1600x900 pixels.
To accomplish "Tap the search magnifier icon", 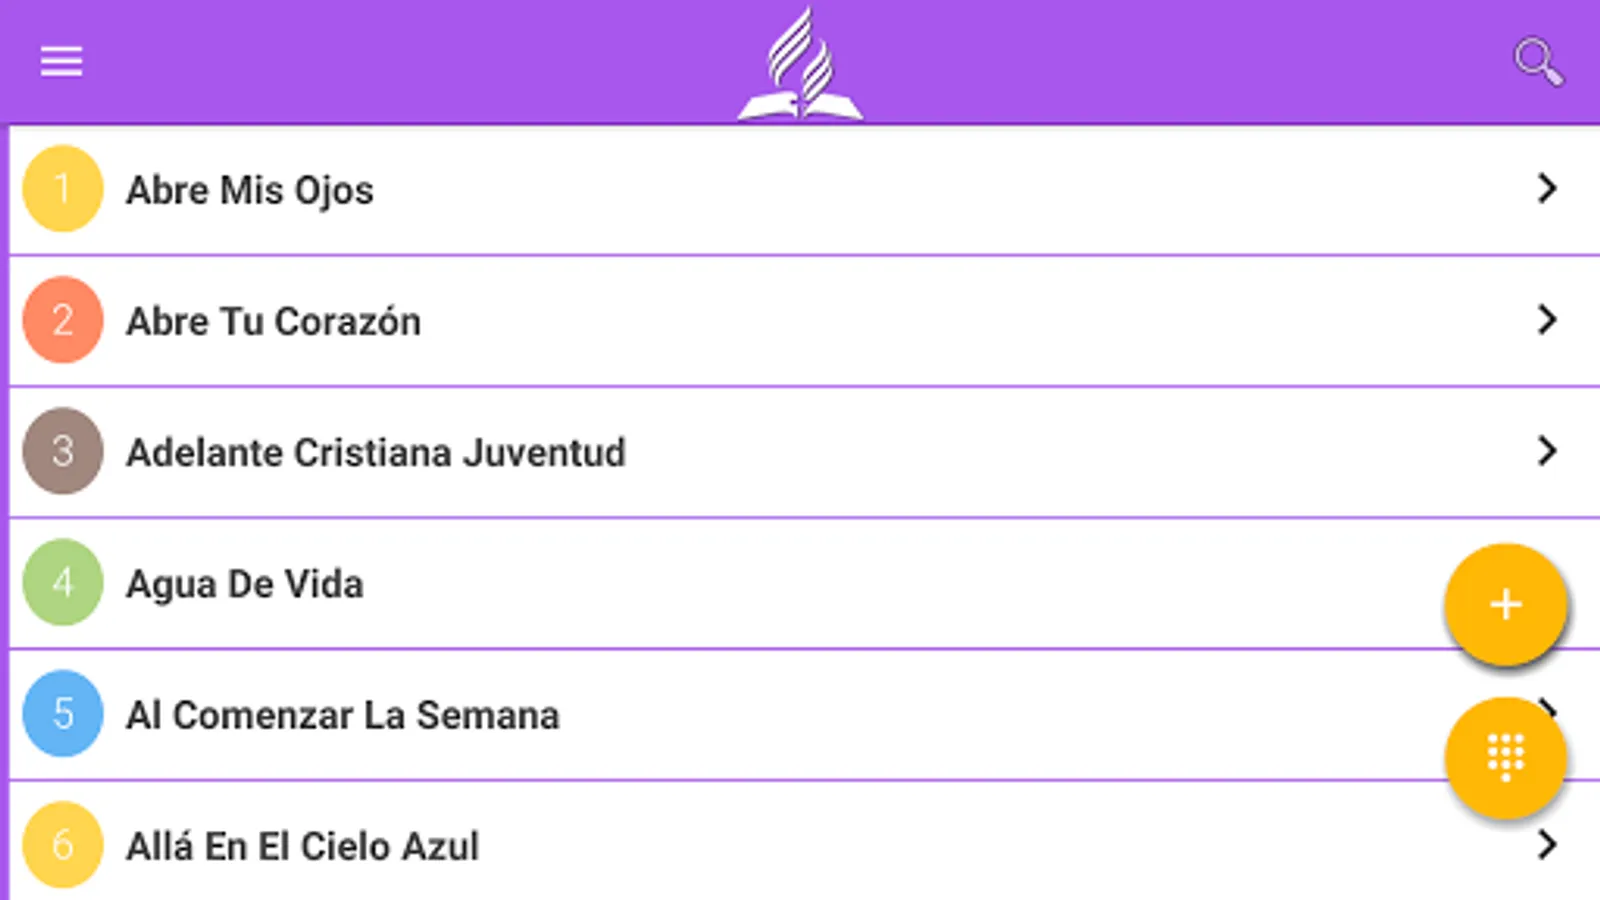I will (x=1538, y=62).
